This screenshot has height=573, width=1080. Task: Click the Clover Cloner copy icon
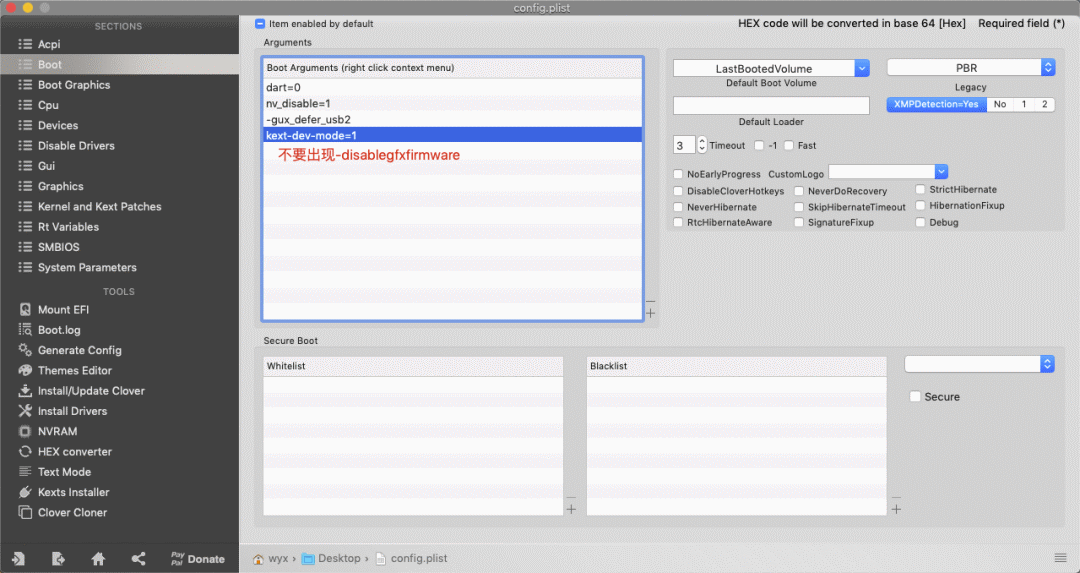(25, 512)
